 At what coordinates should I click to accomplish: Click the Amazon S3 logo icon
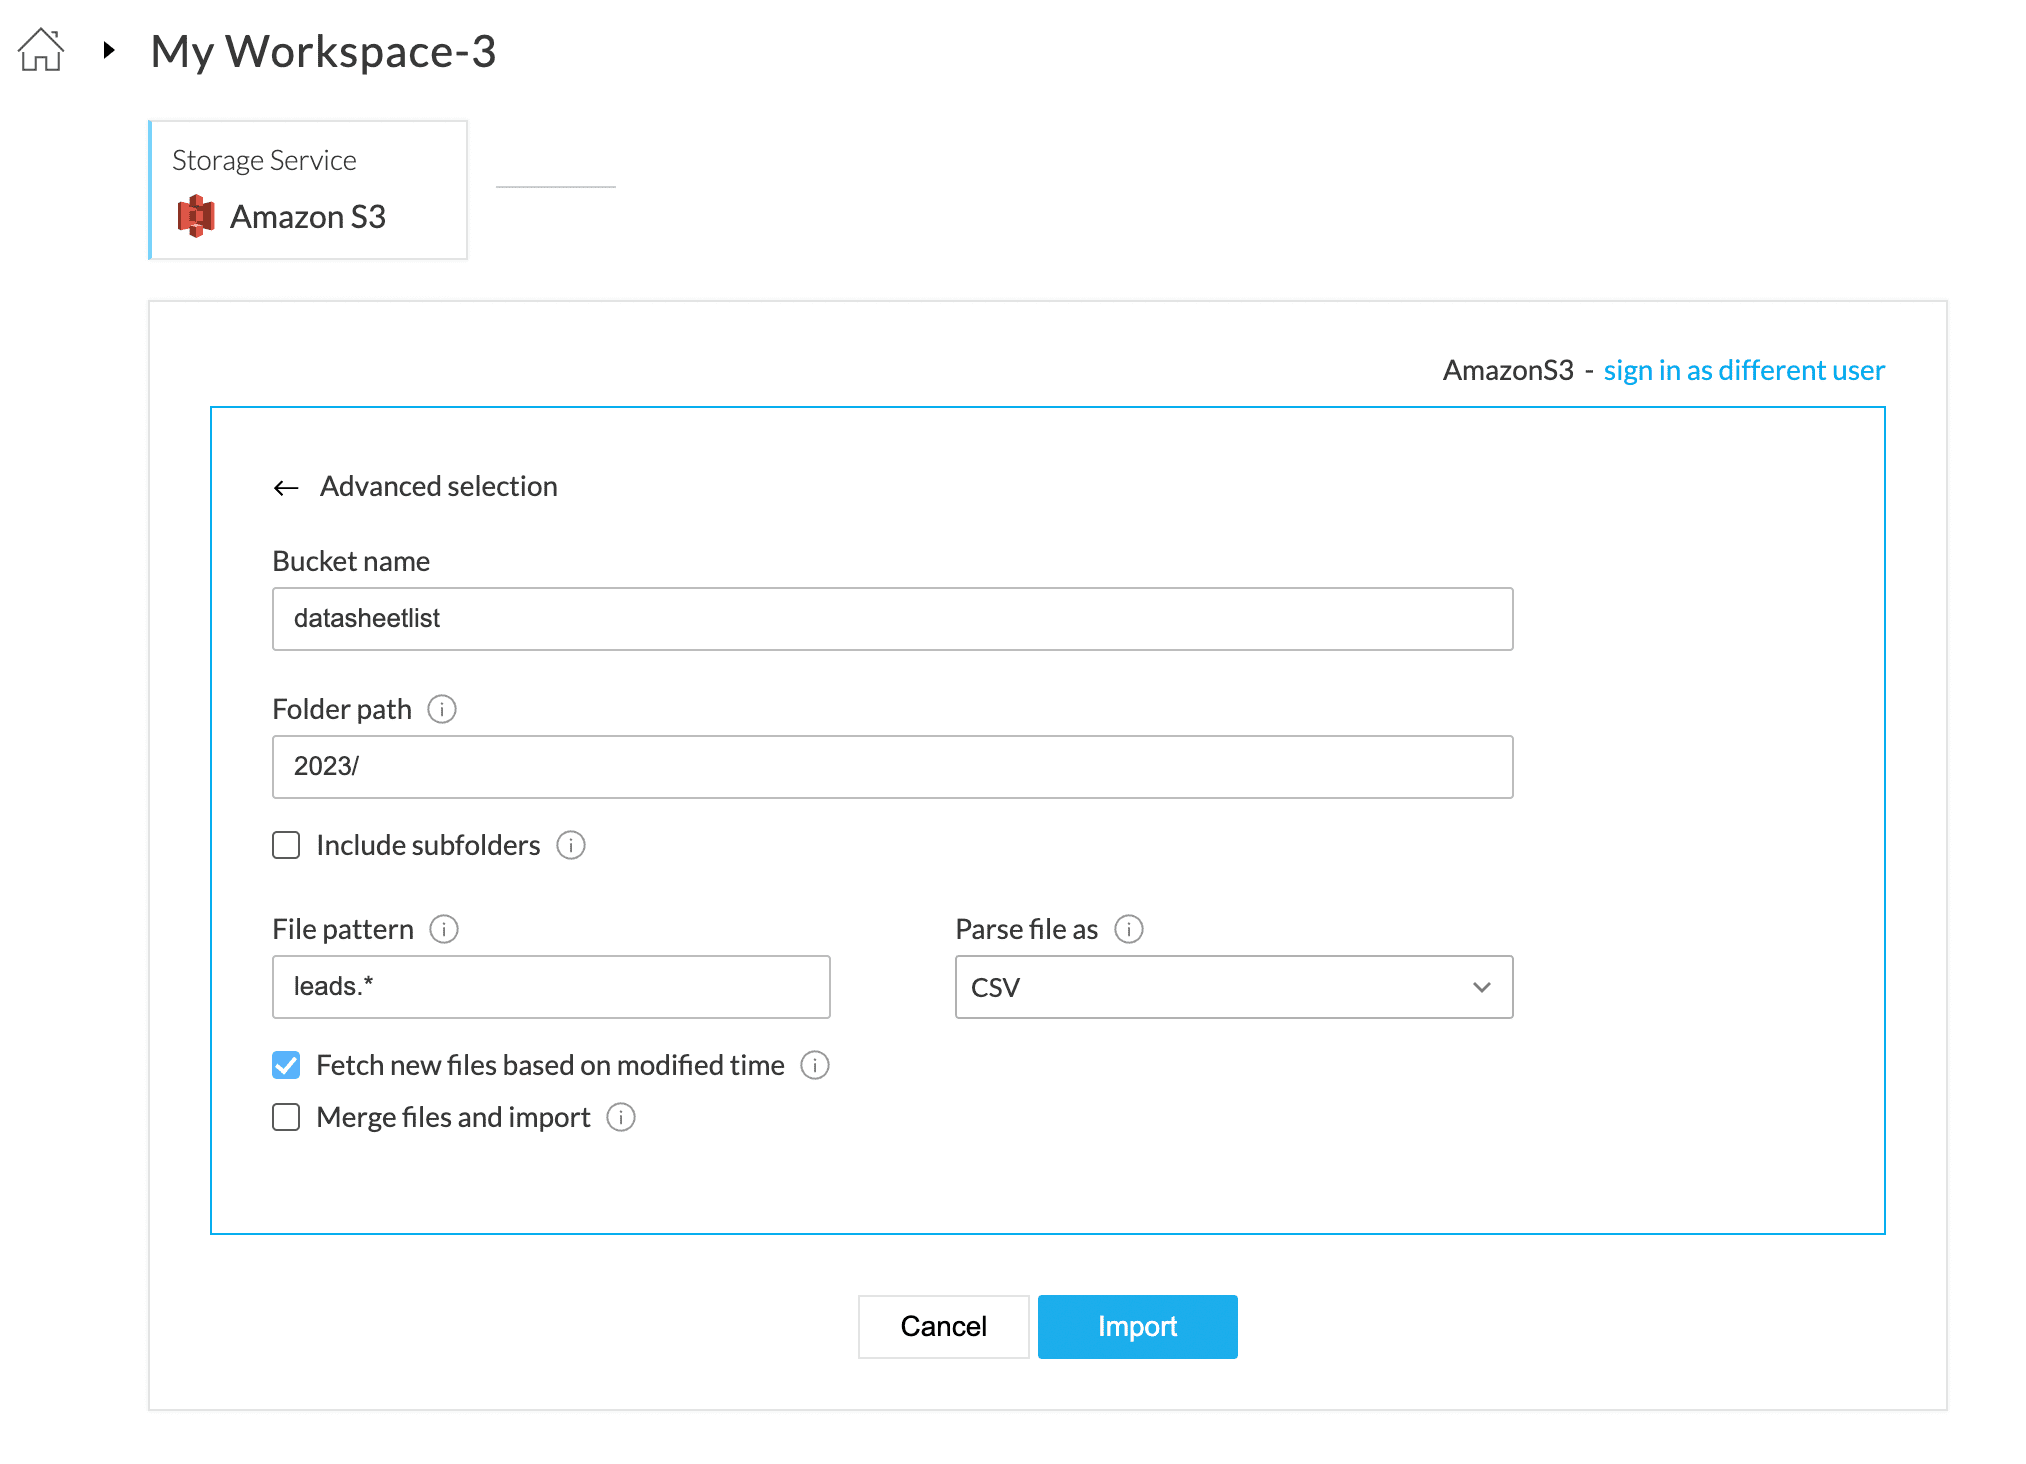(x=196, y=216)
